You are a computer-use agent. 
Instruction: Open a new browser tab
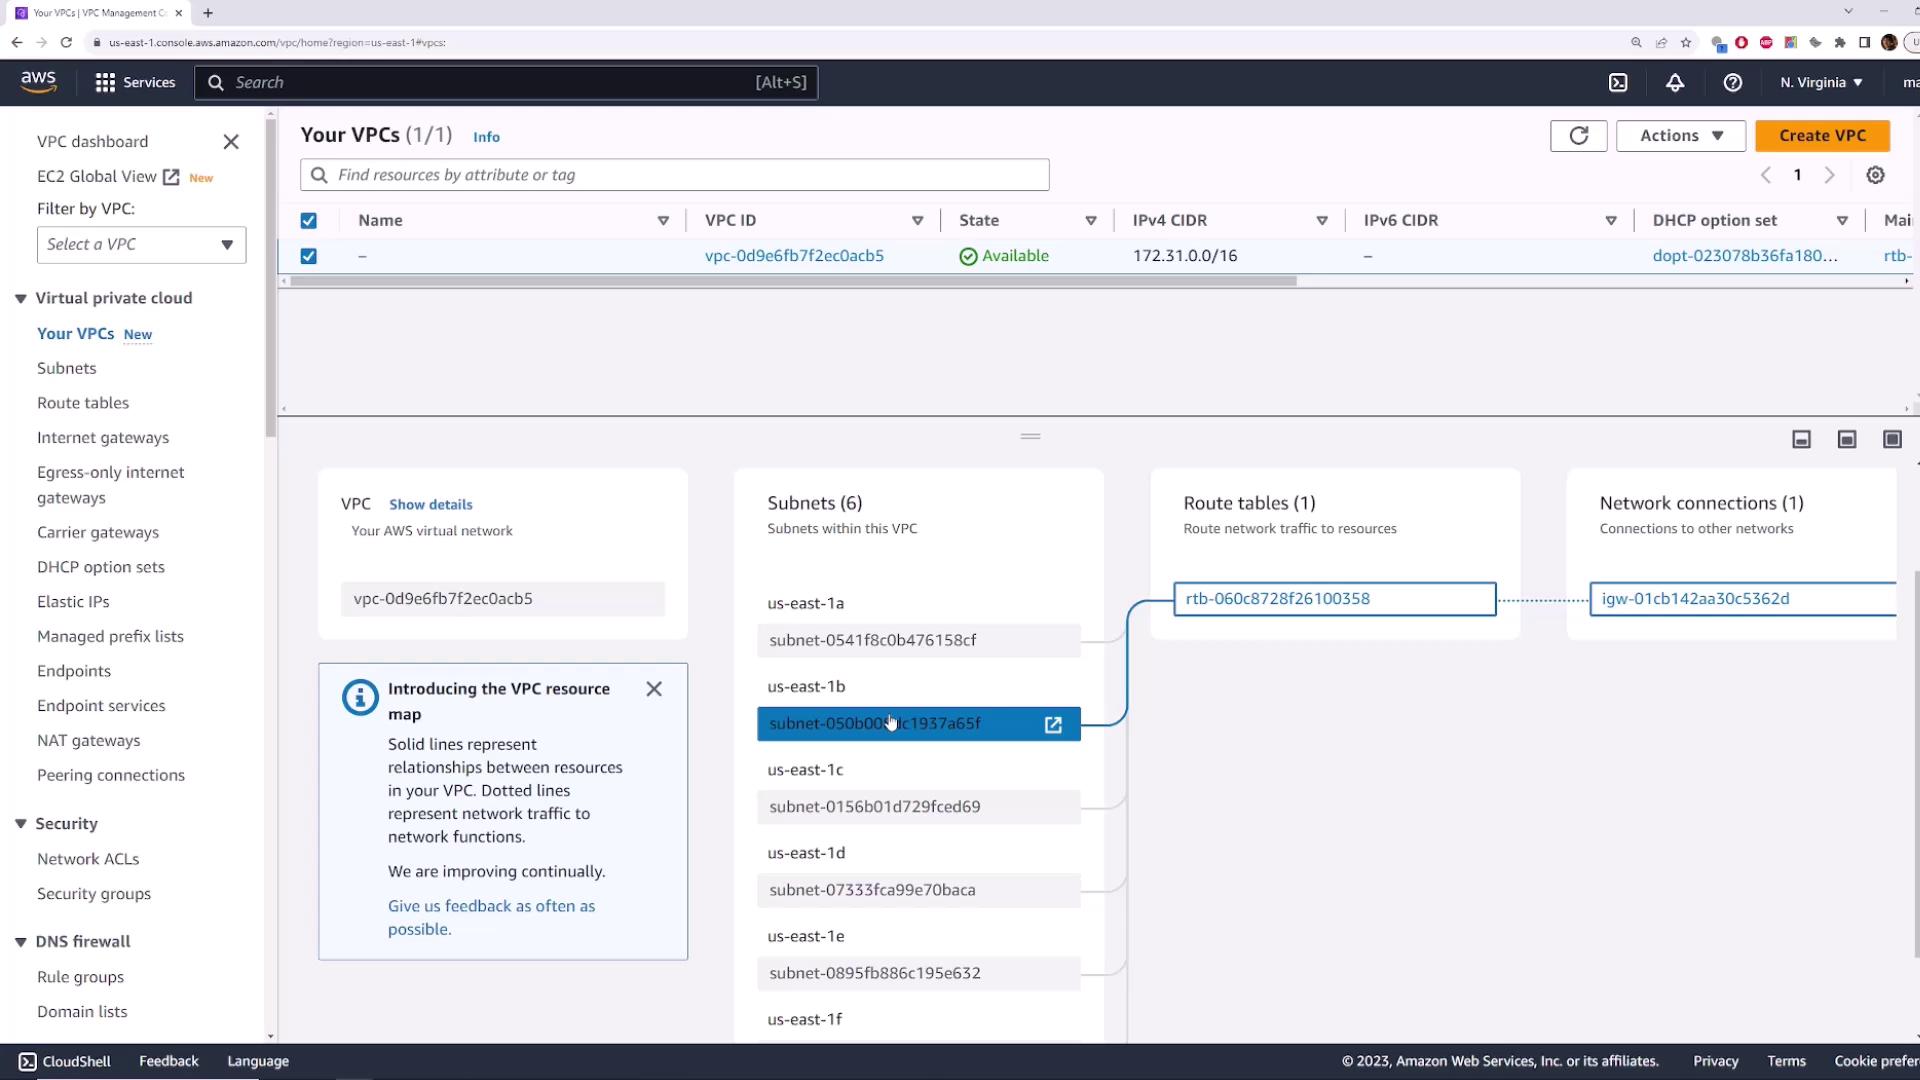coord(208,13)
